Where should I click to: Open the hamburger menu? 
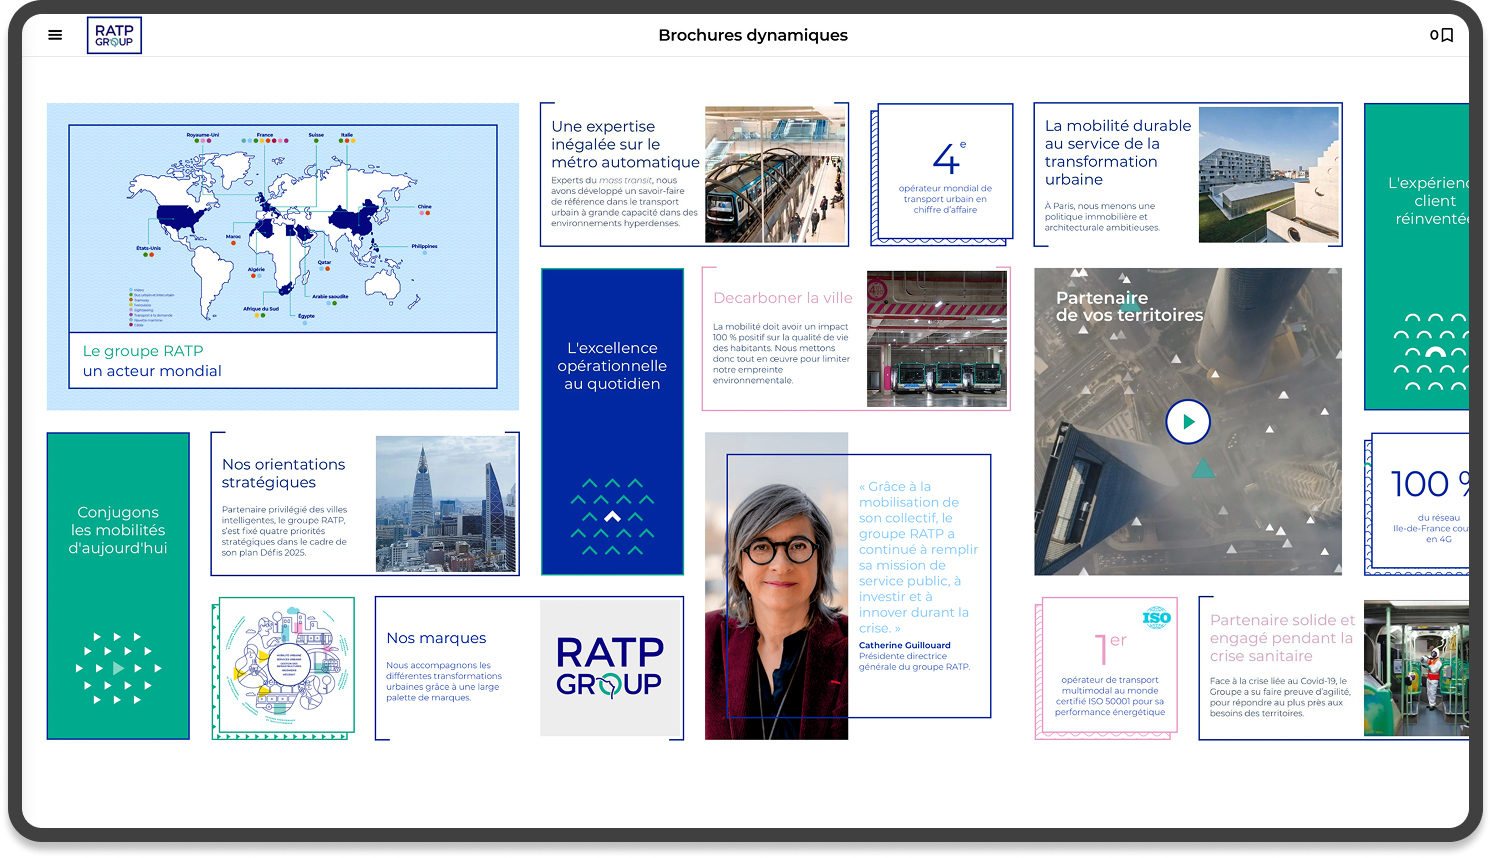pos(55,35)
